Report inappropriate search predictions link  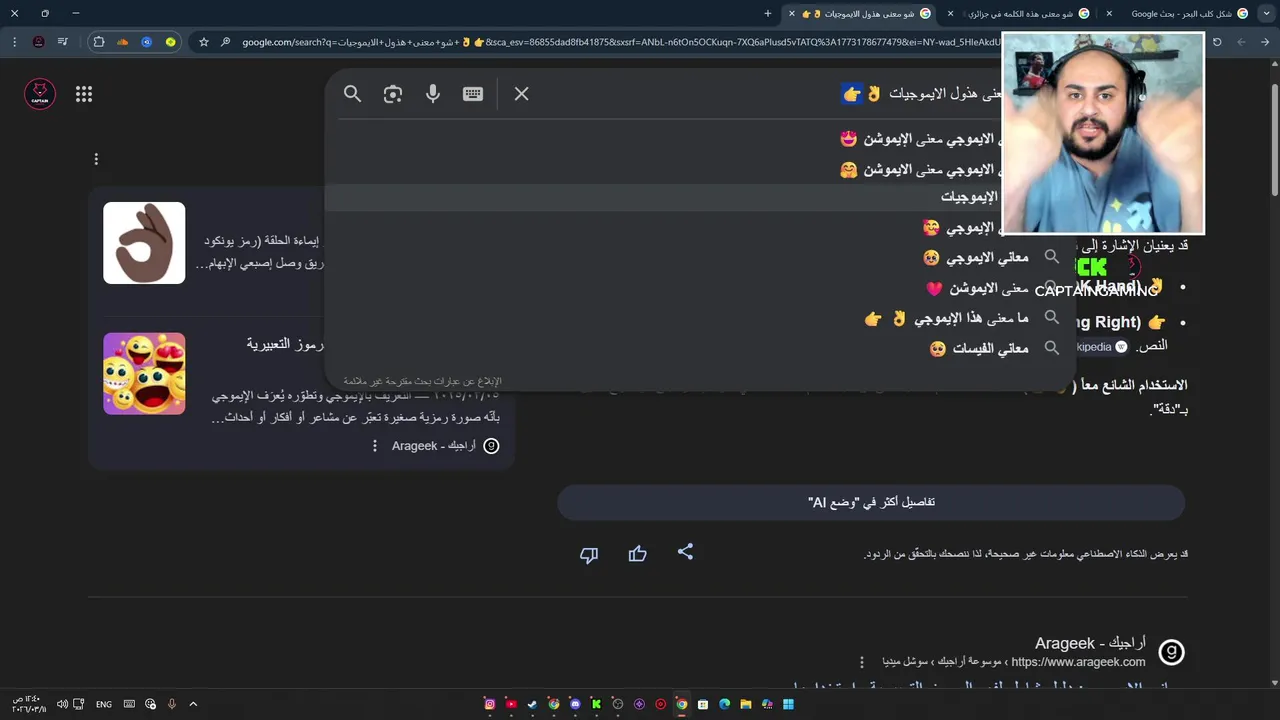(x=423, y=381)
